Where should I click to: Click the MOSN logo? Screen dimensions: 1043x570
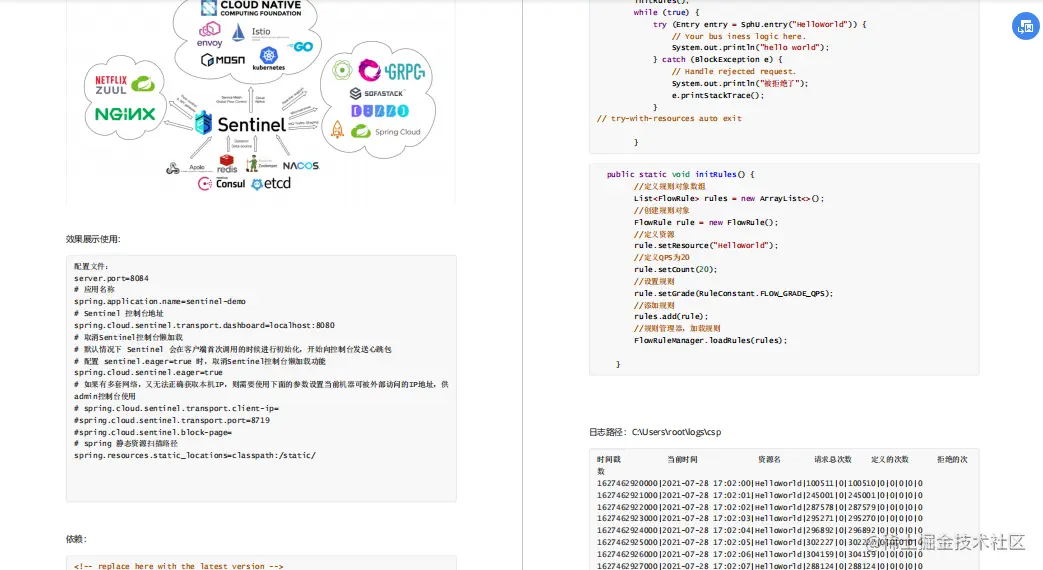click(x=222, y=60)
